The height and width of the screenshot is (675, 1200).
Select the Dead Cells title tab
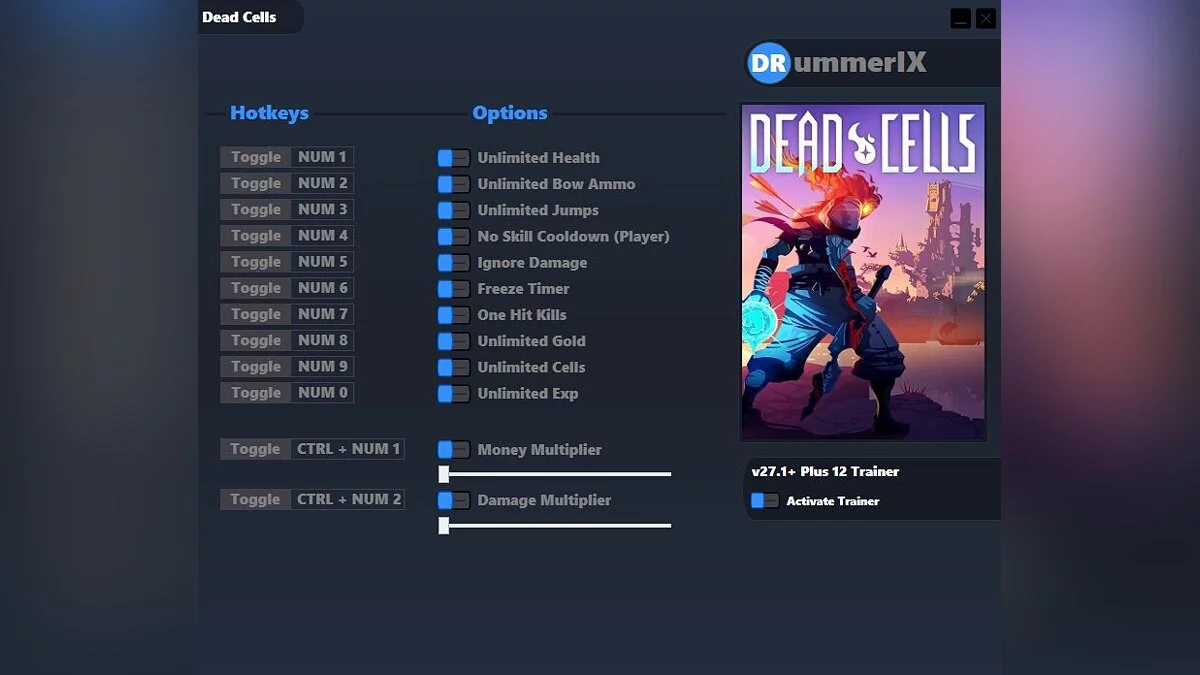click(238, 17)
